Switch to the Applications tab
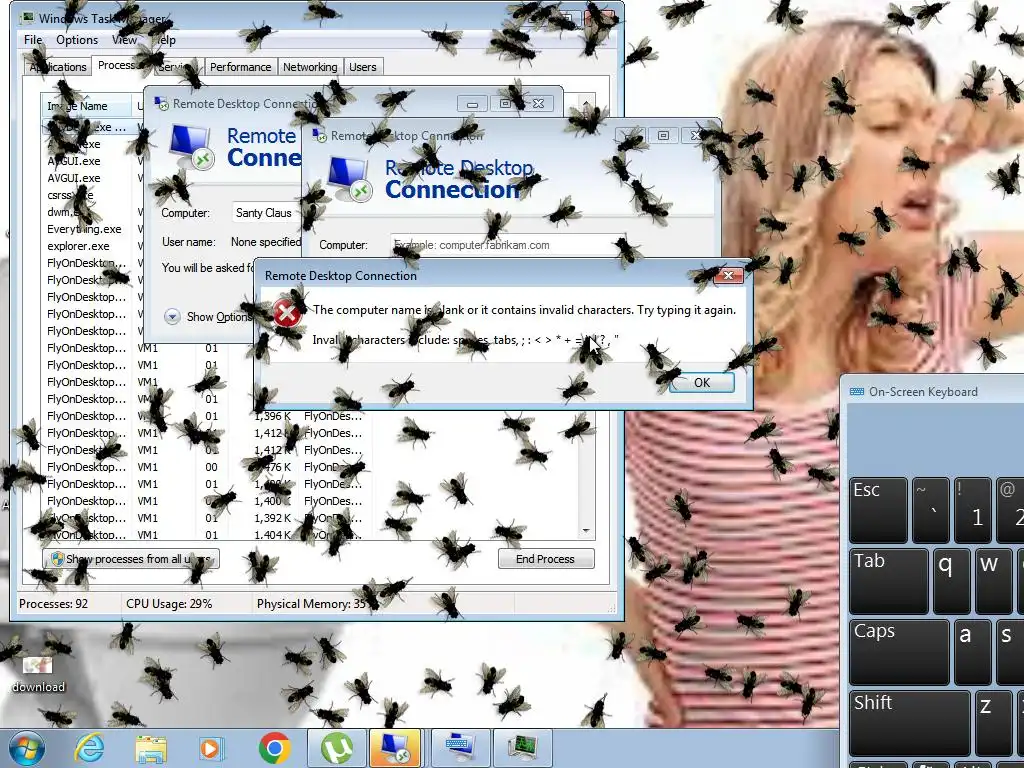Screen dimensions: 1024x768 click(x=58, y=67)
